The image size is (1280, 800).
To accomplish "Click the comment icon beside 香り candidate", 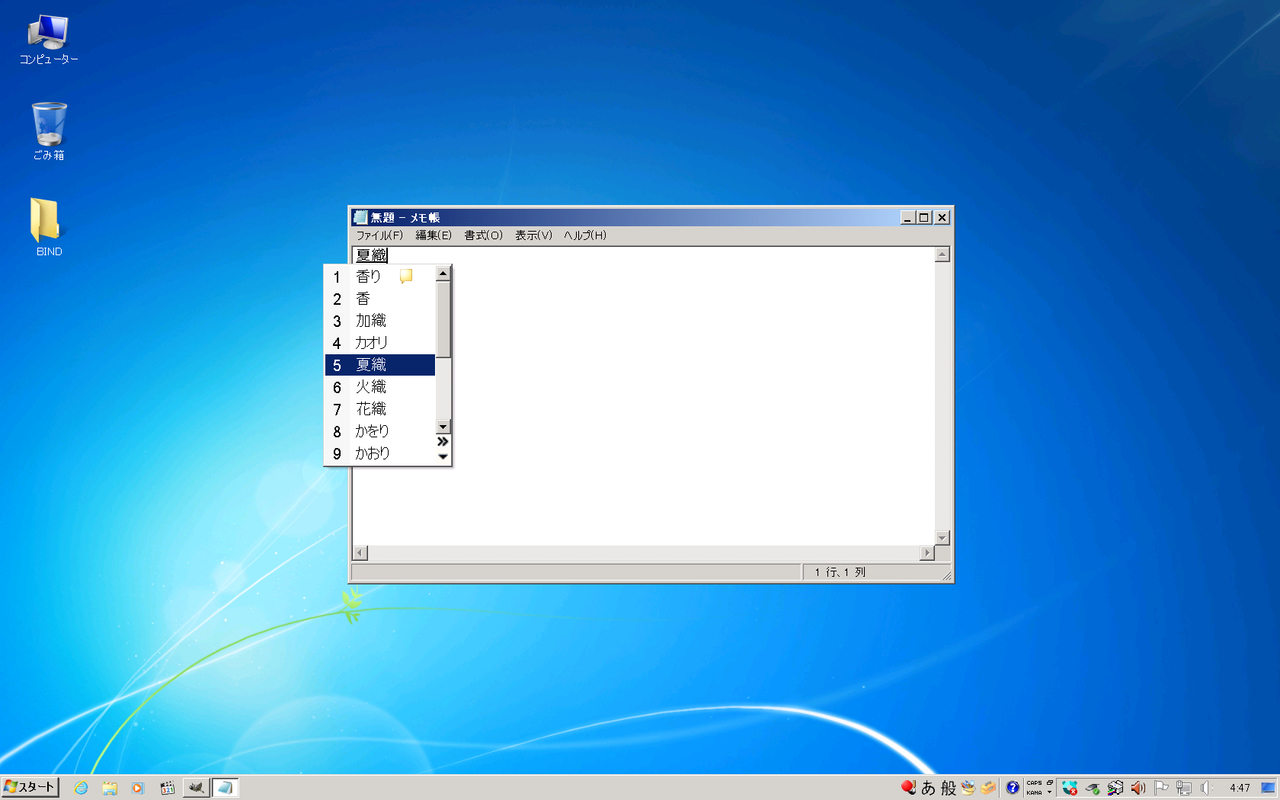I will (x=406, y=276).
